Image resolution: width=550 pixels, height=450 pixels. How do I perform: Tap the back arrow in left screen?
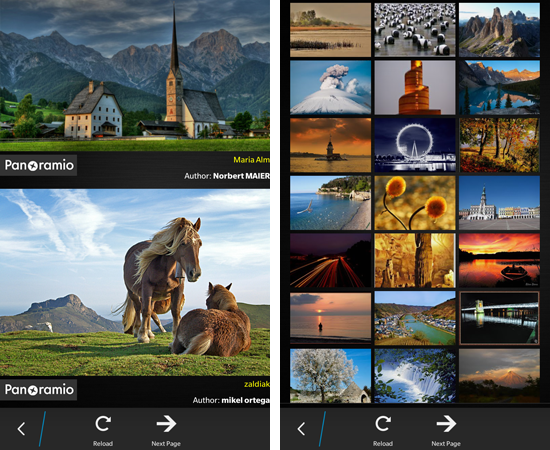pos(21,429)
